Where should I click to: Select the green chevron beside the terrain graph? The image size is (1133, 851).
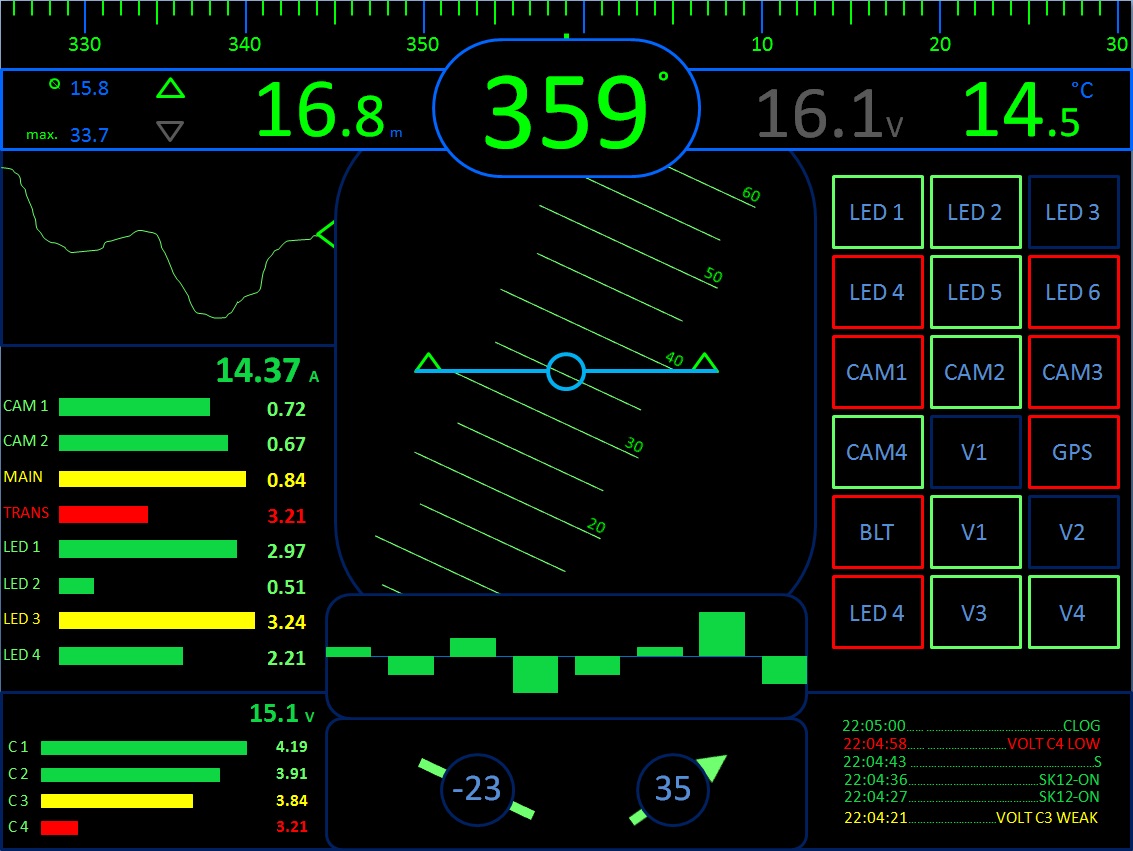[325, 233]
